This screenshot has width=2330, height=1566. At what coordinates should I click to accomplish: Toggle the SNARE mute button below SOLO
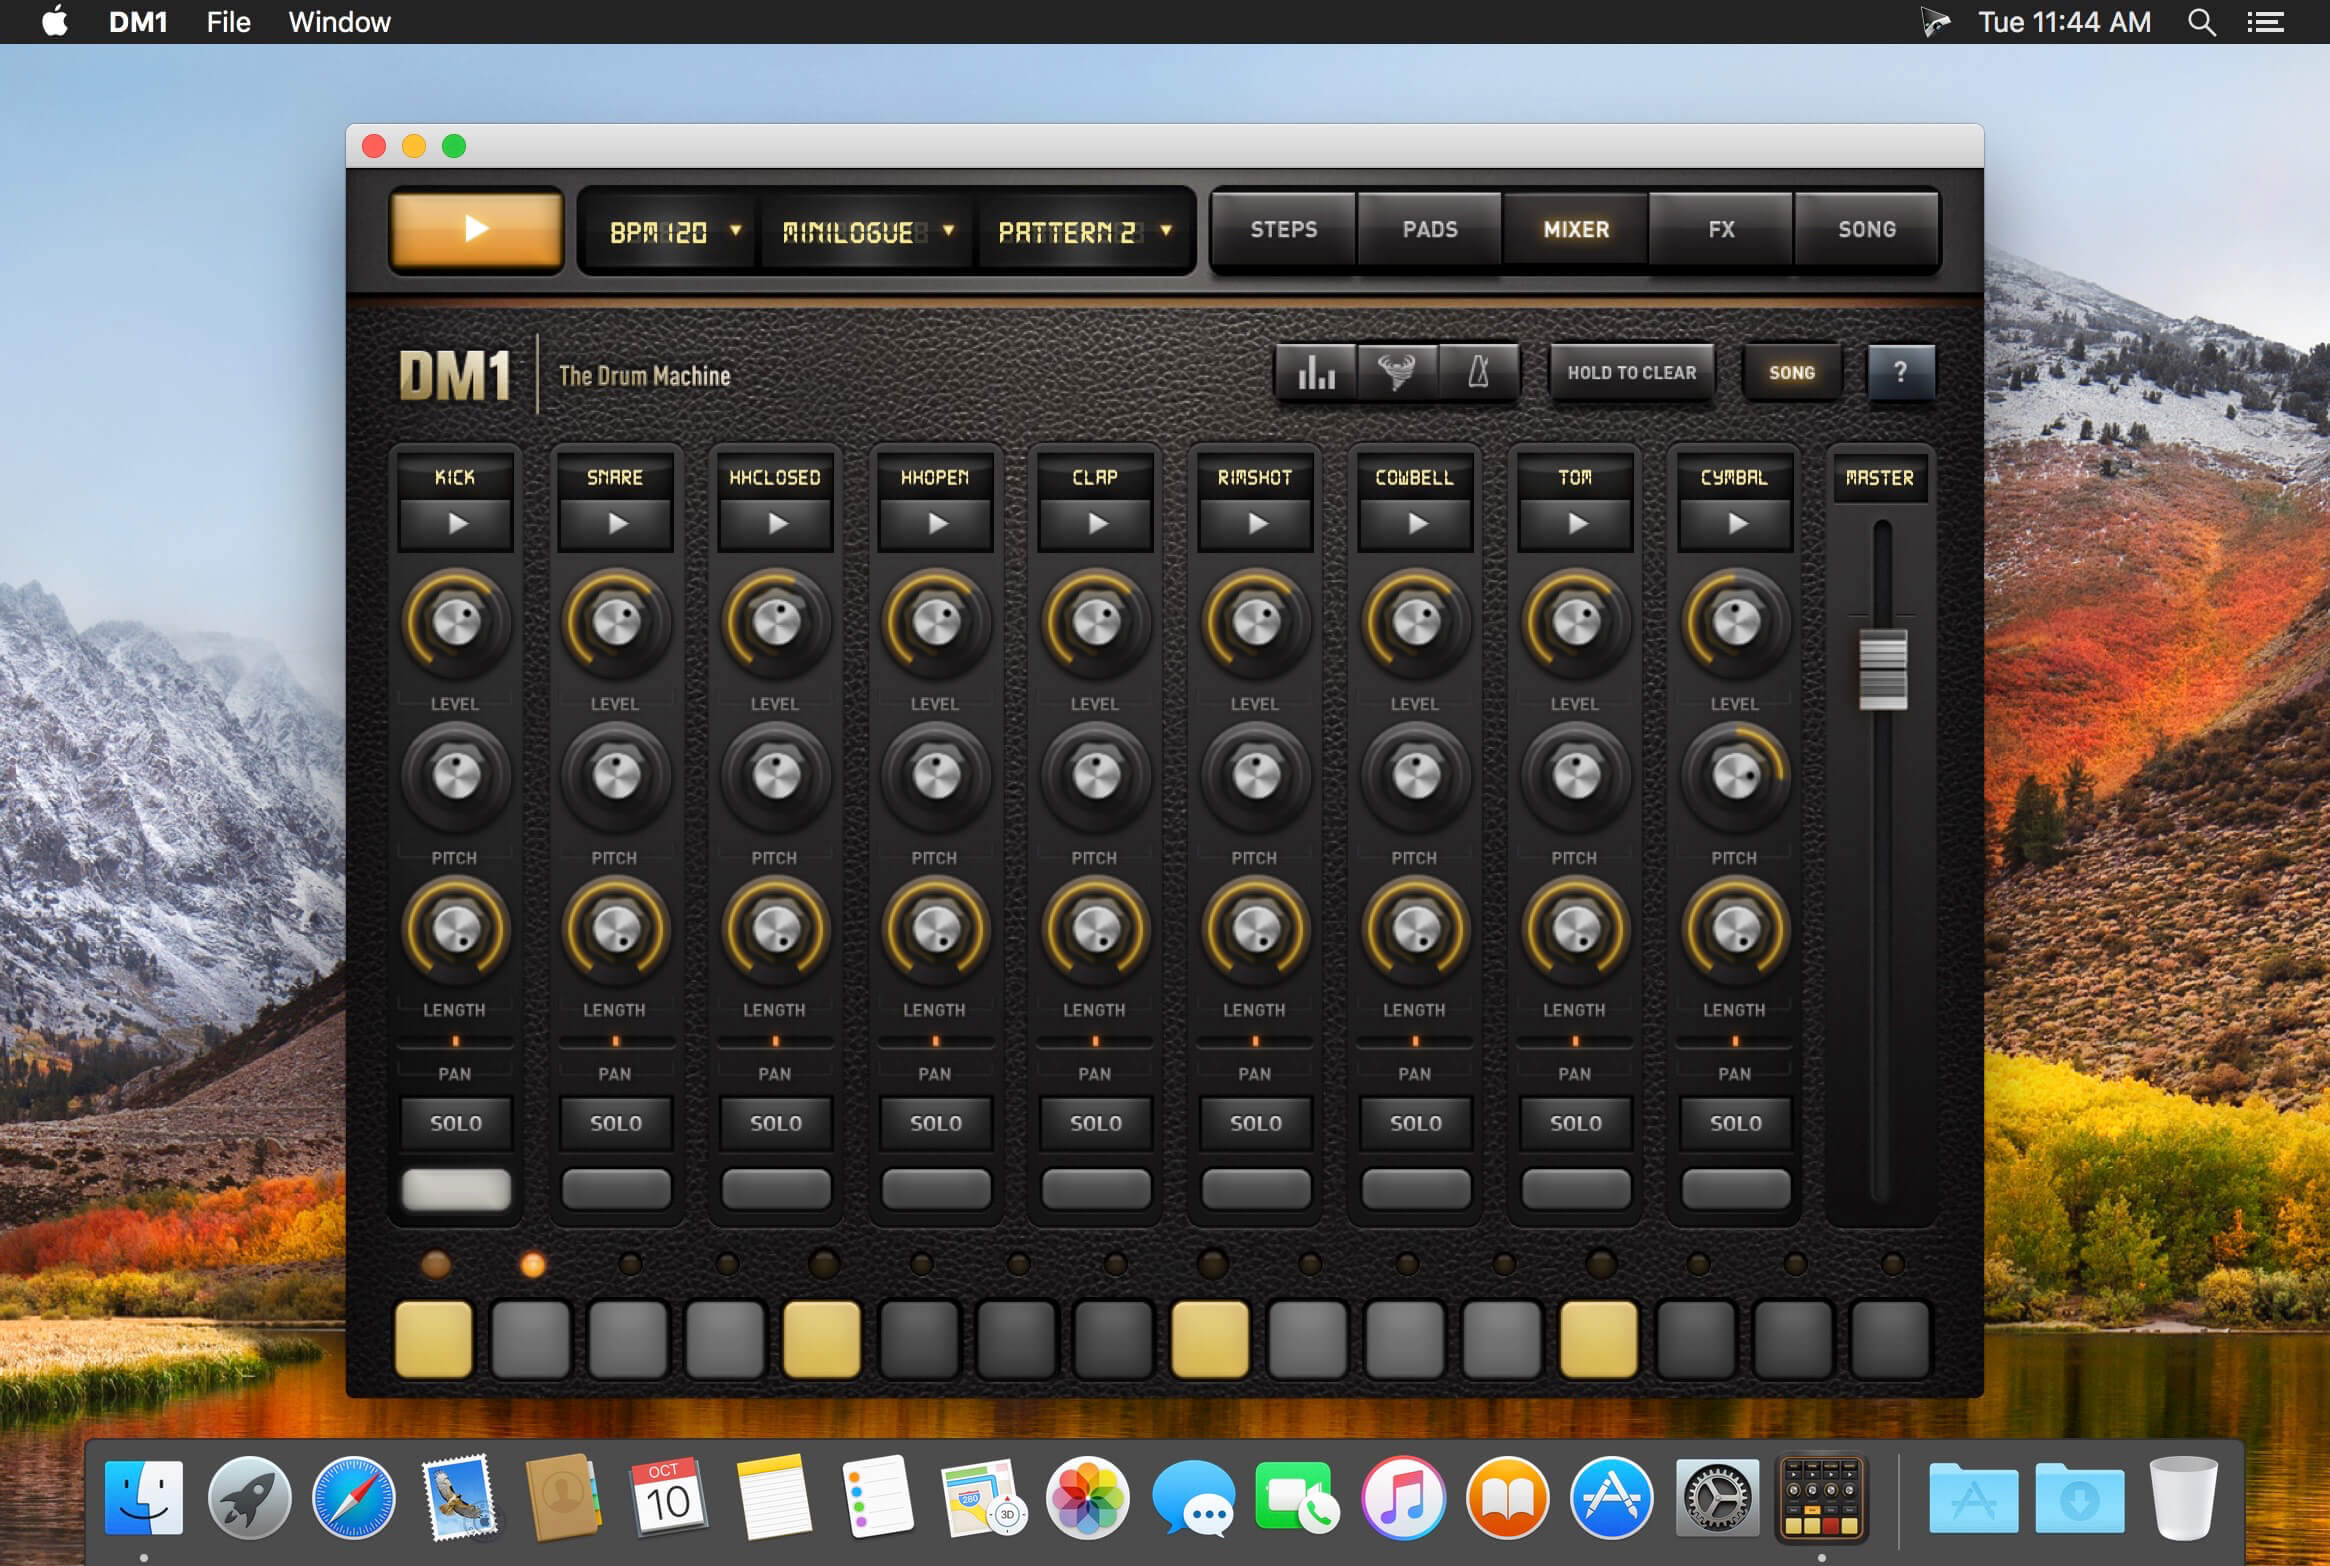(616, 1189)
